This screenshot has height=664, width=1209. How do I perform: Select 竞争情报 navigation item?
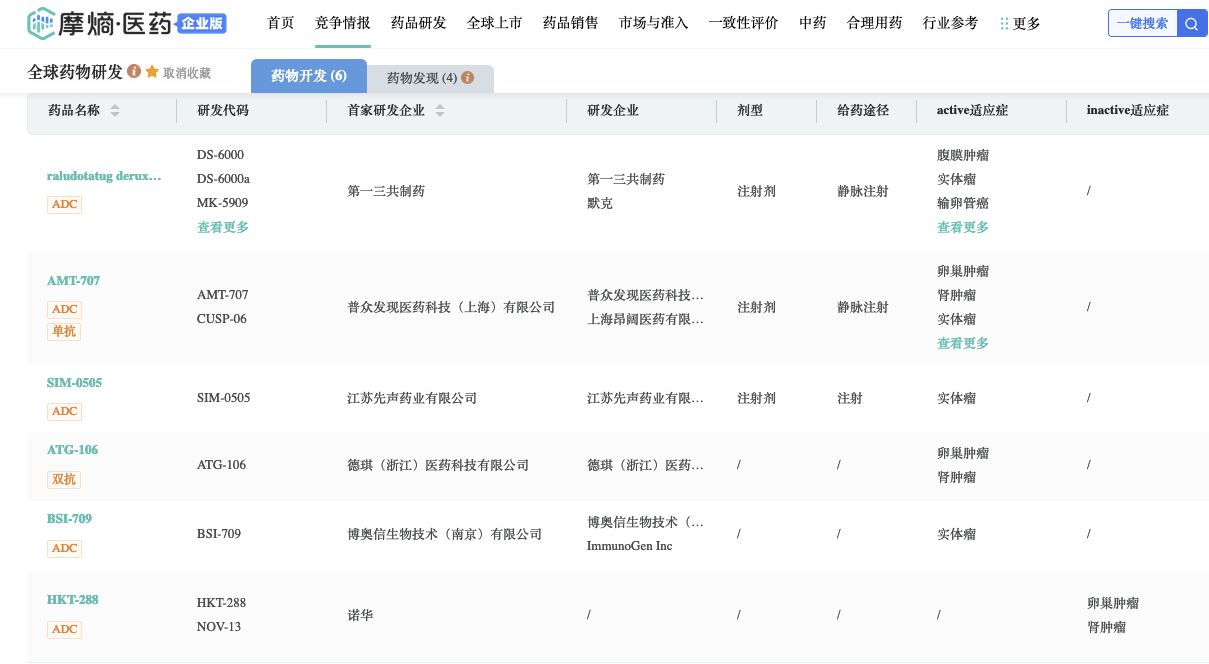point(342,23)
